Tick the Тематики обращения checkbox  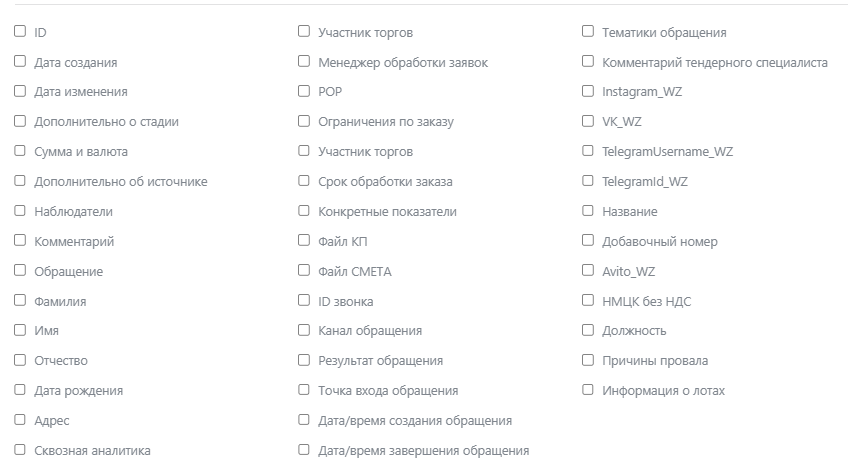588,32
